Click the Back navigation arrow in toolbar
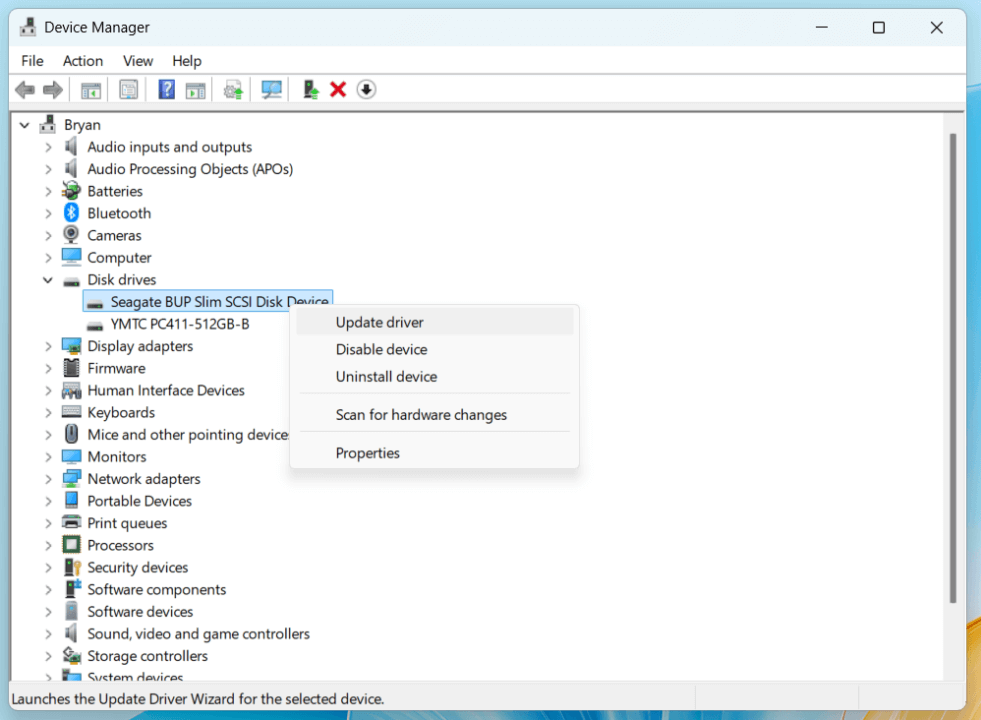This screenshot has height=720, width=981. click(x=24, y=89)
